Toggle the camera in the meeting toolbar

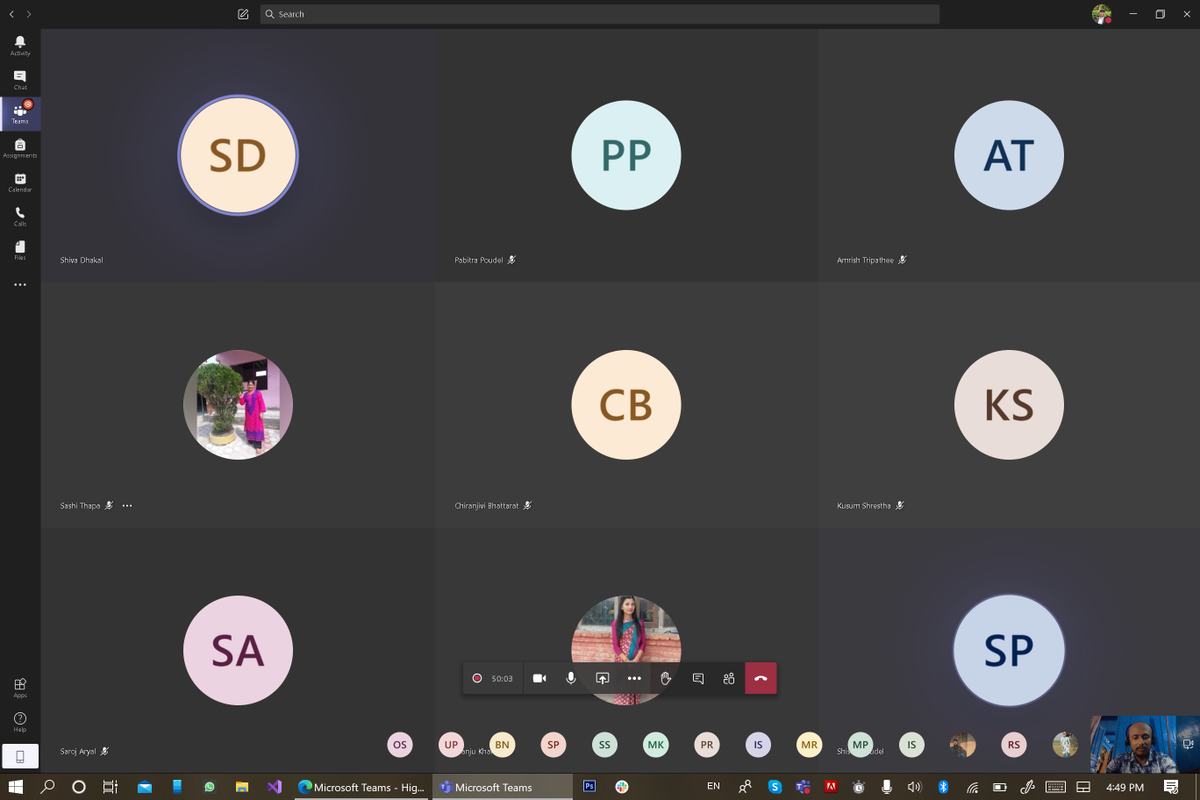coord(539,678)
